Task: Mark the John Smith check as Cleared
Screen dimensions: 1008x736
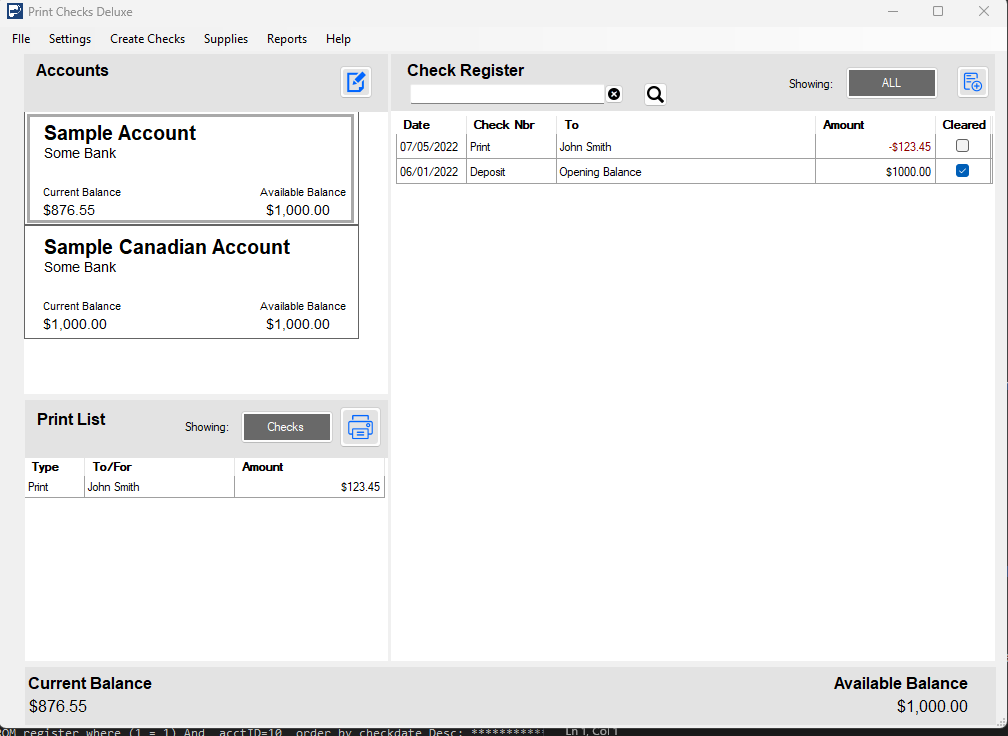Action: 962,145
